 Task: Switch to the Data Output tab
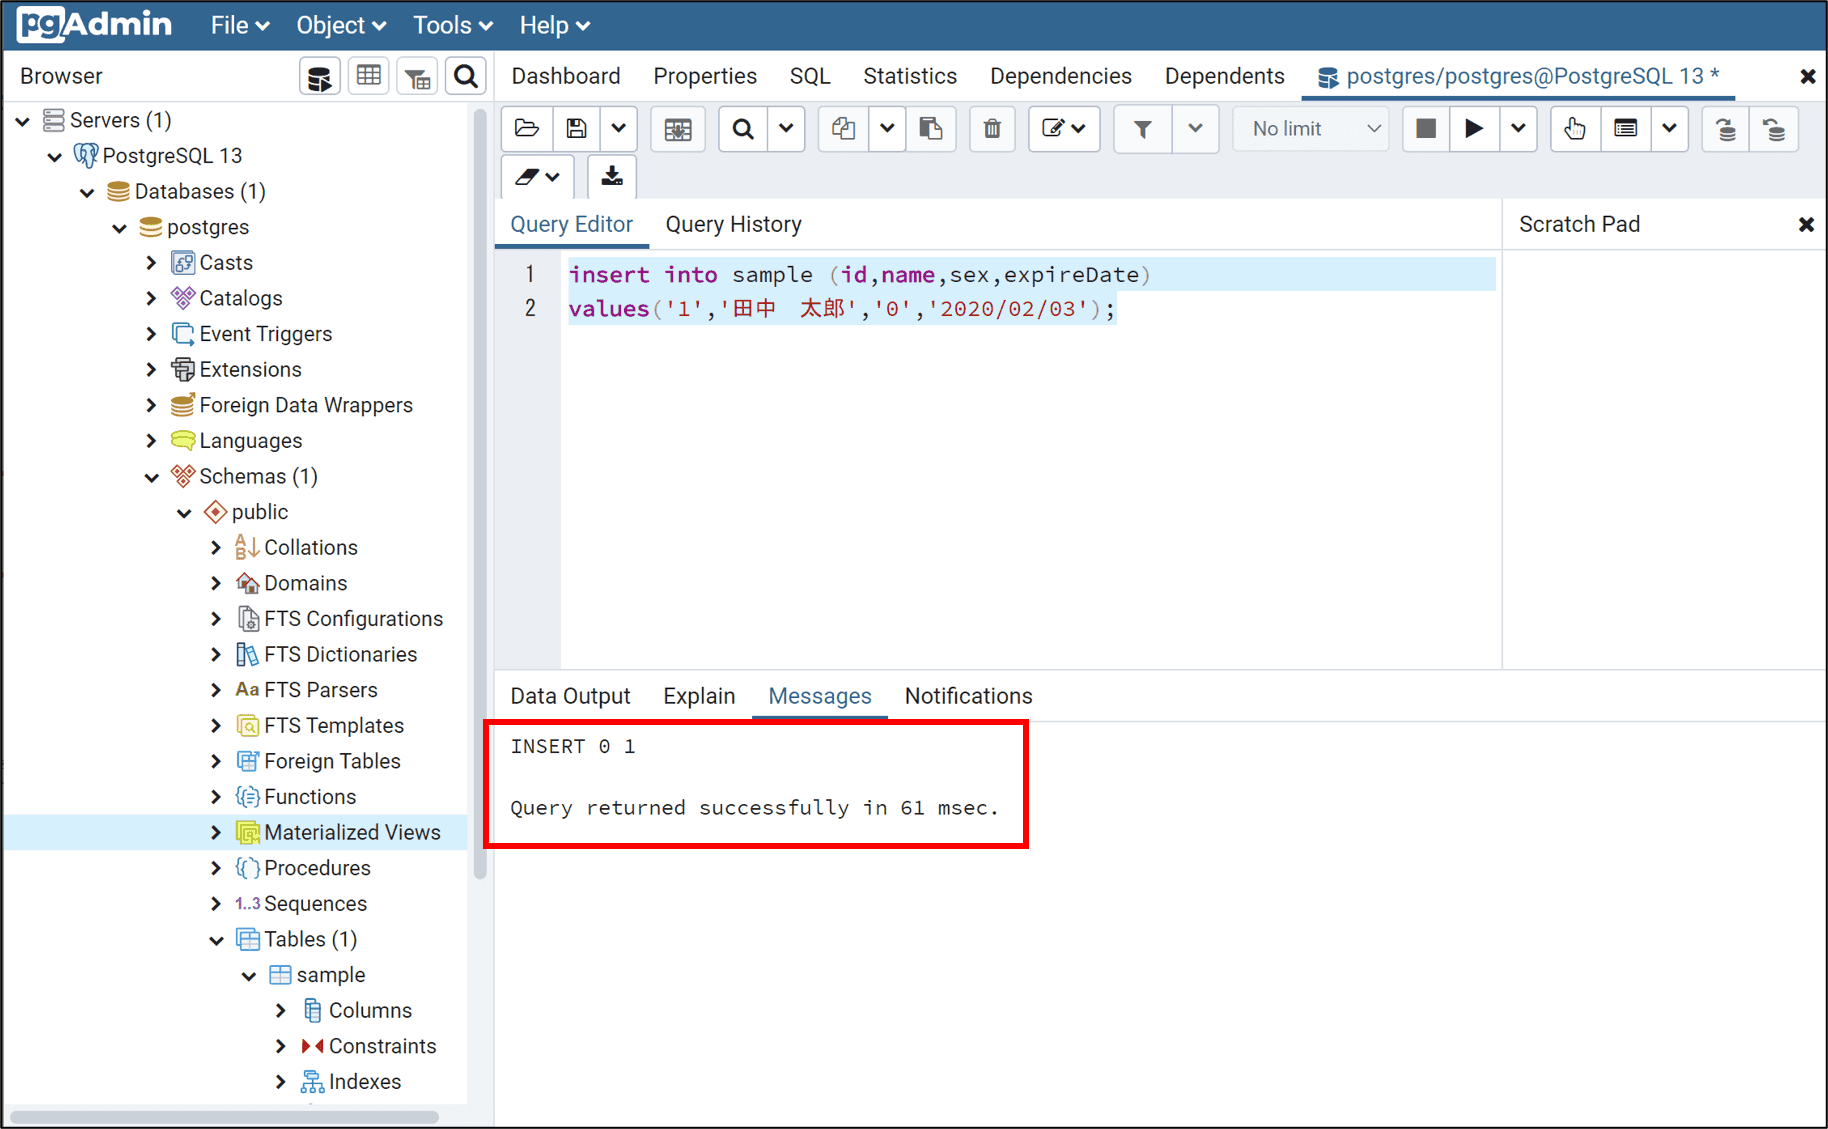tap(570, 696)
